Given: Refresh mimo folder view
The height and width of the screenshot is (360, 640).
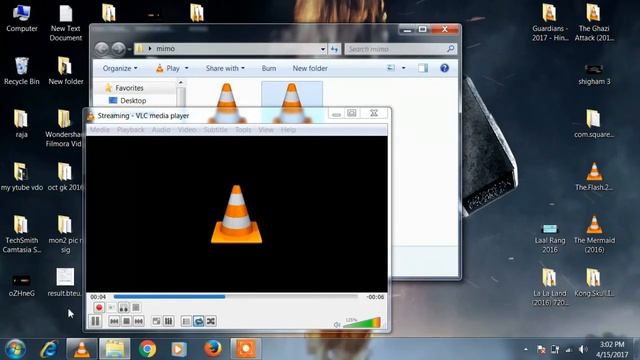Looking at the screenshot, I should (334, 49).
